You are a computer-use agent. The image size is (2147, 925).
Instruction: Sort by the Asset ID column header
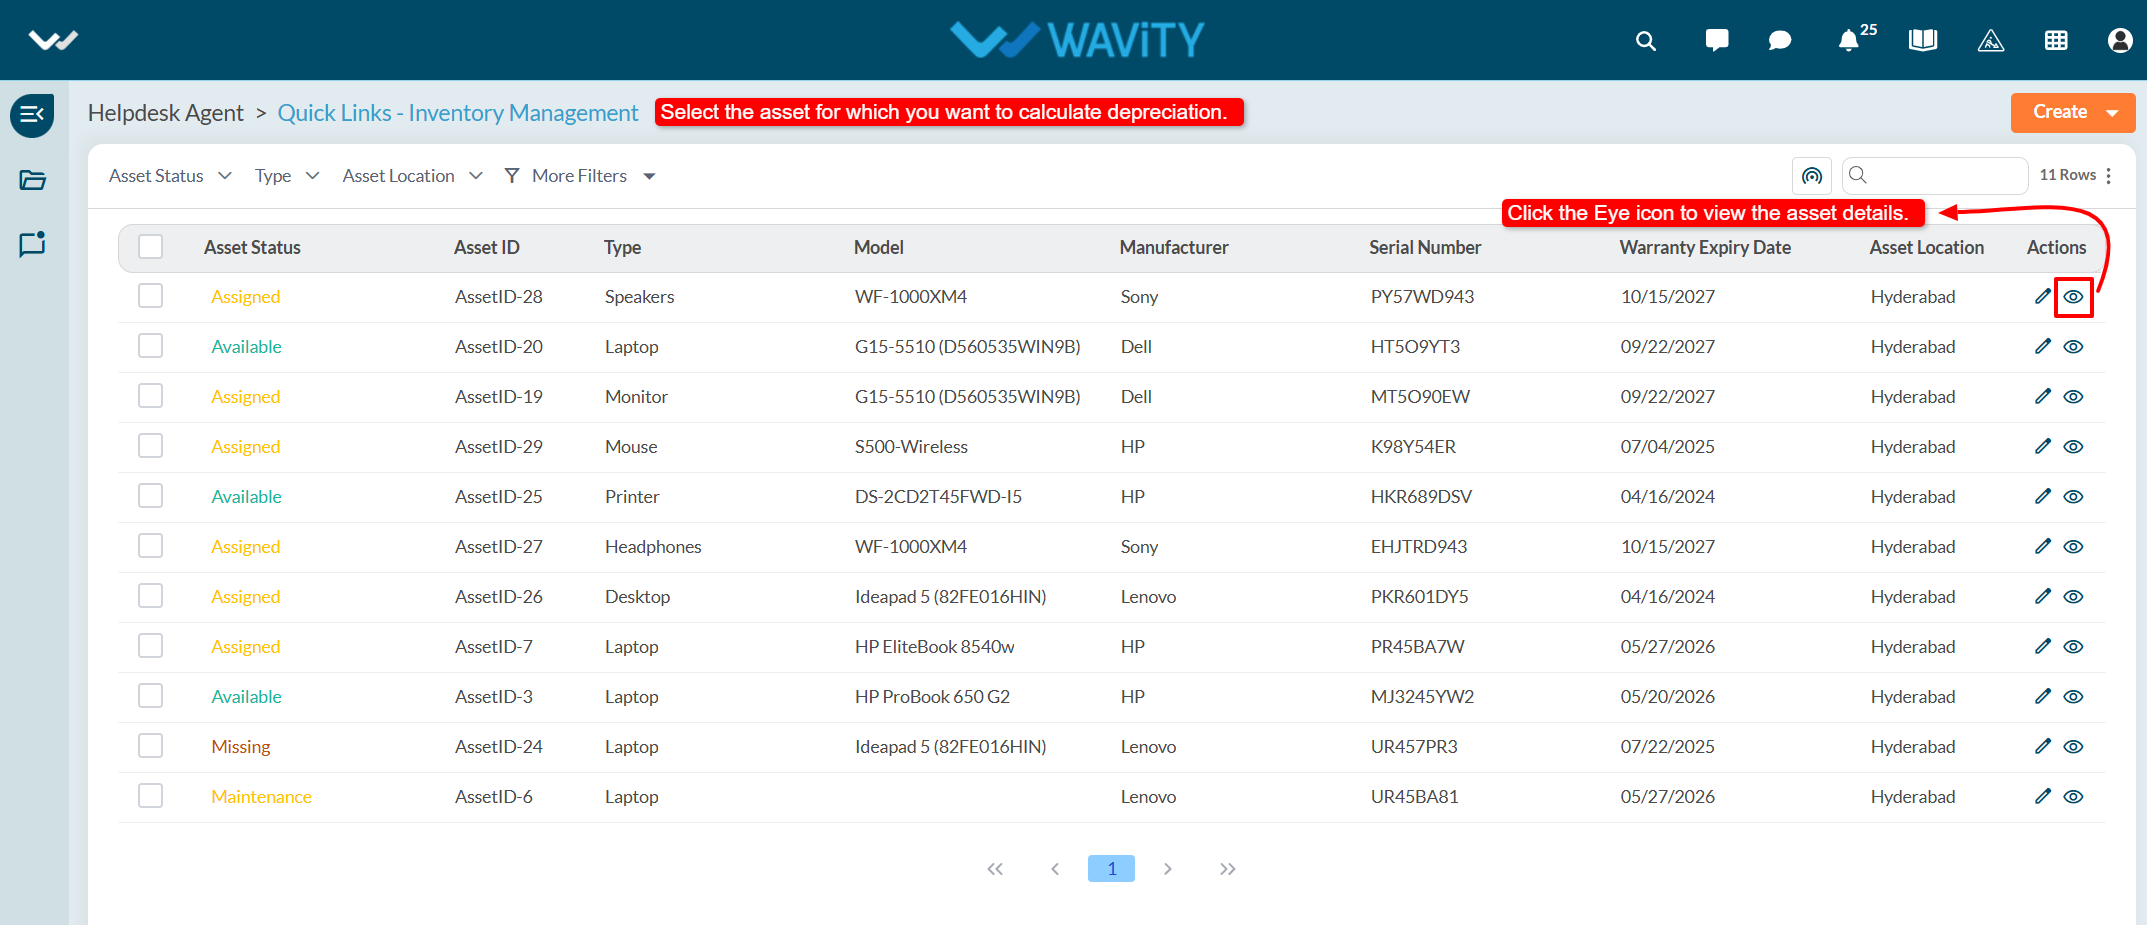coord(487,248)
